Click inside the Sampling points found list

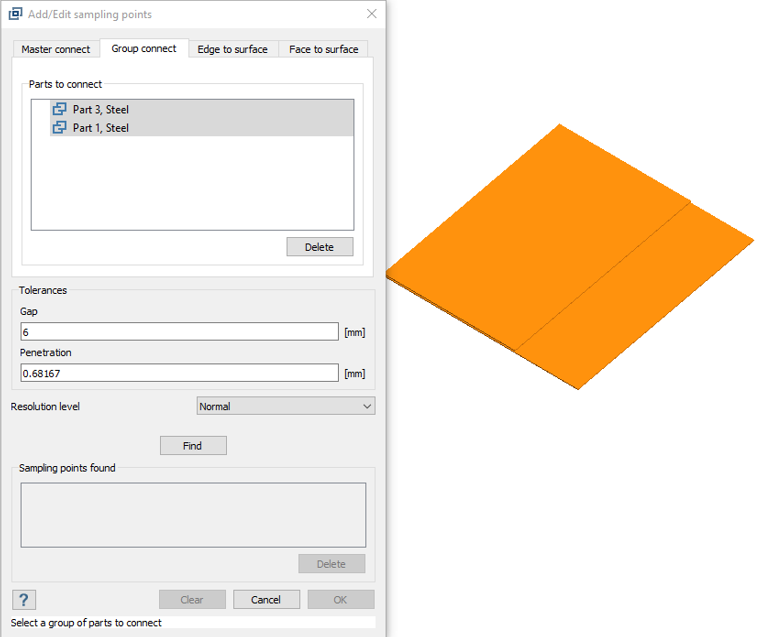(x=193, y=515)
